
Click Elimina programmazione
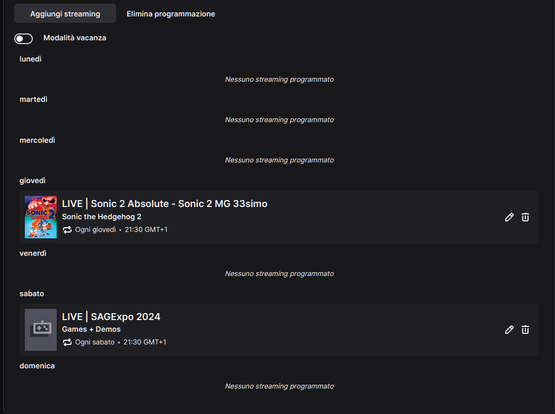[171, 14]
